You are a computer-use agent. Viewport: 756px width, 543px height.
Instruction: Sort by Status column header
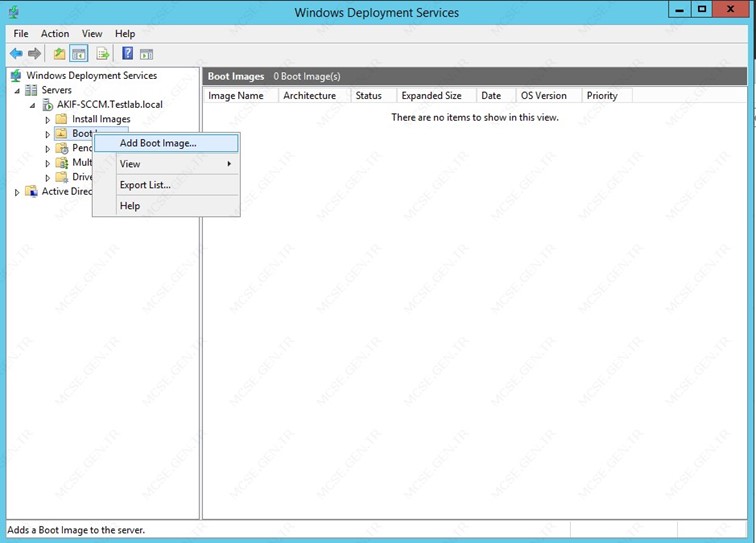[373, 95]
